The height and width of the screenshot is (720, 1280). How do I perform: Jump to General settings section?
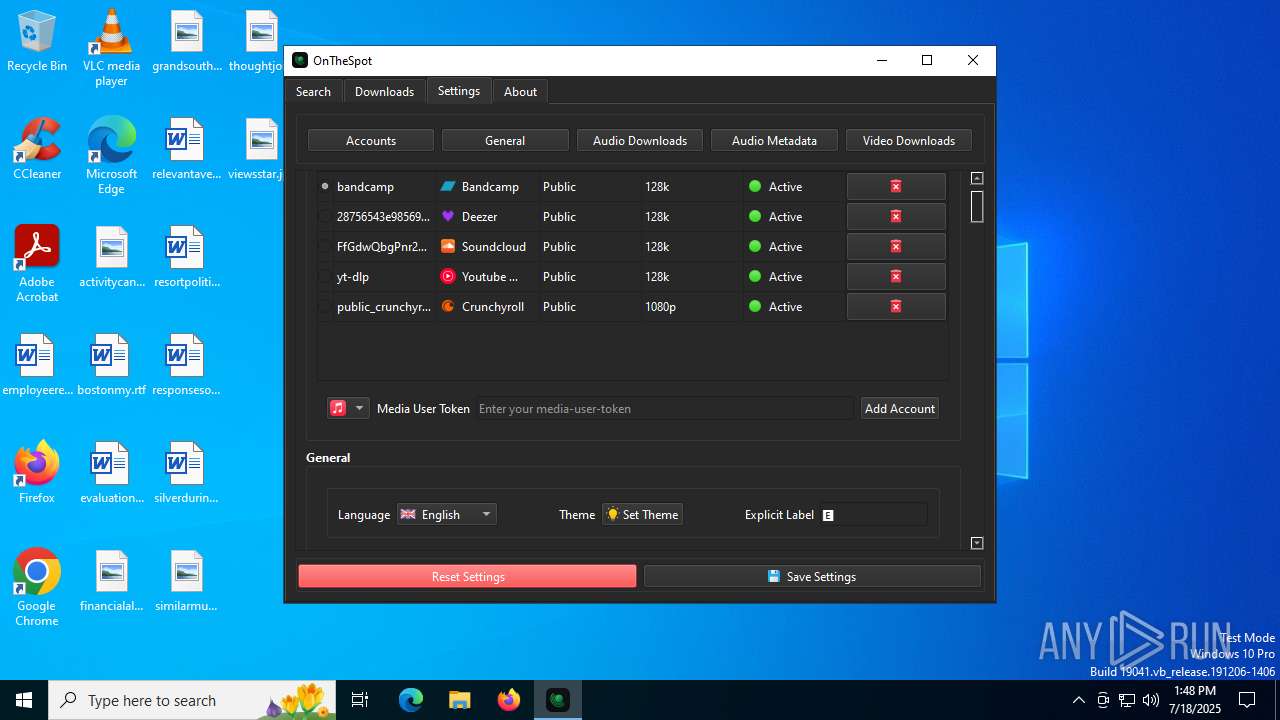[x=505, y=140]
